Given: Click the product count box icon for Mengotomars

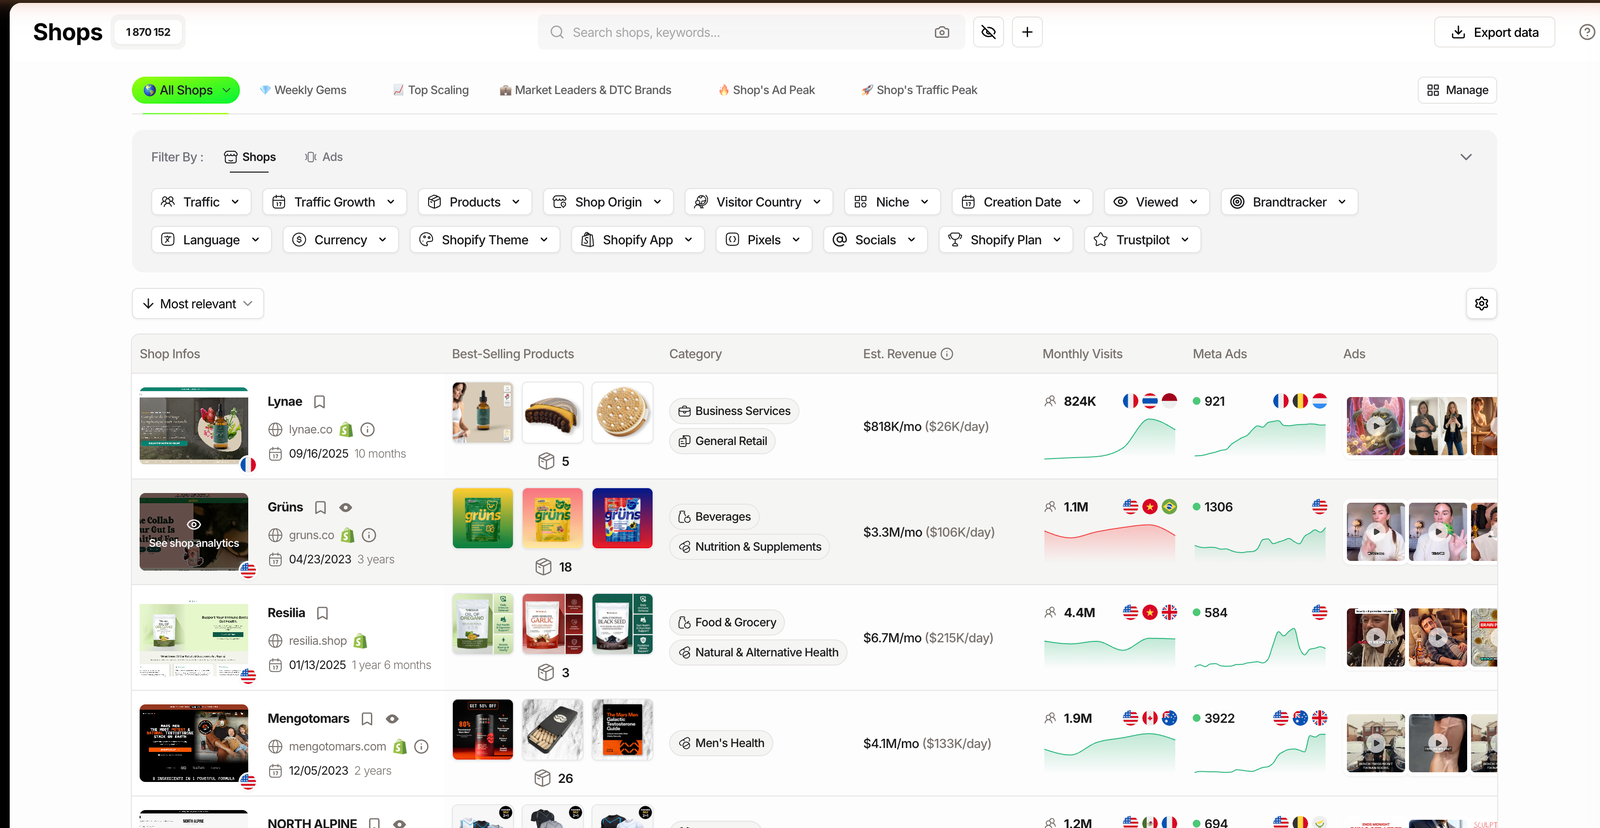Looking at the screenshot, I should (x=543, y=778).
